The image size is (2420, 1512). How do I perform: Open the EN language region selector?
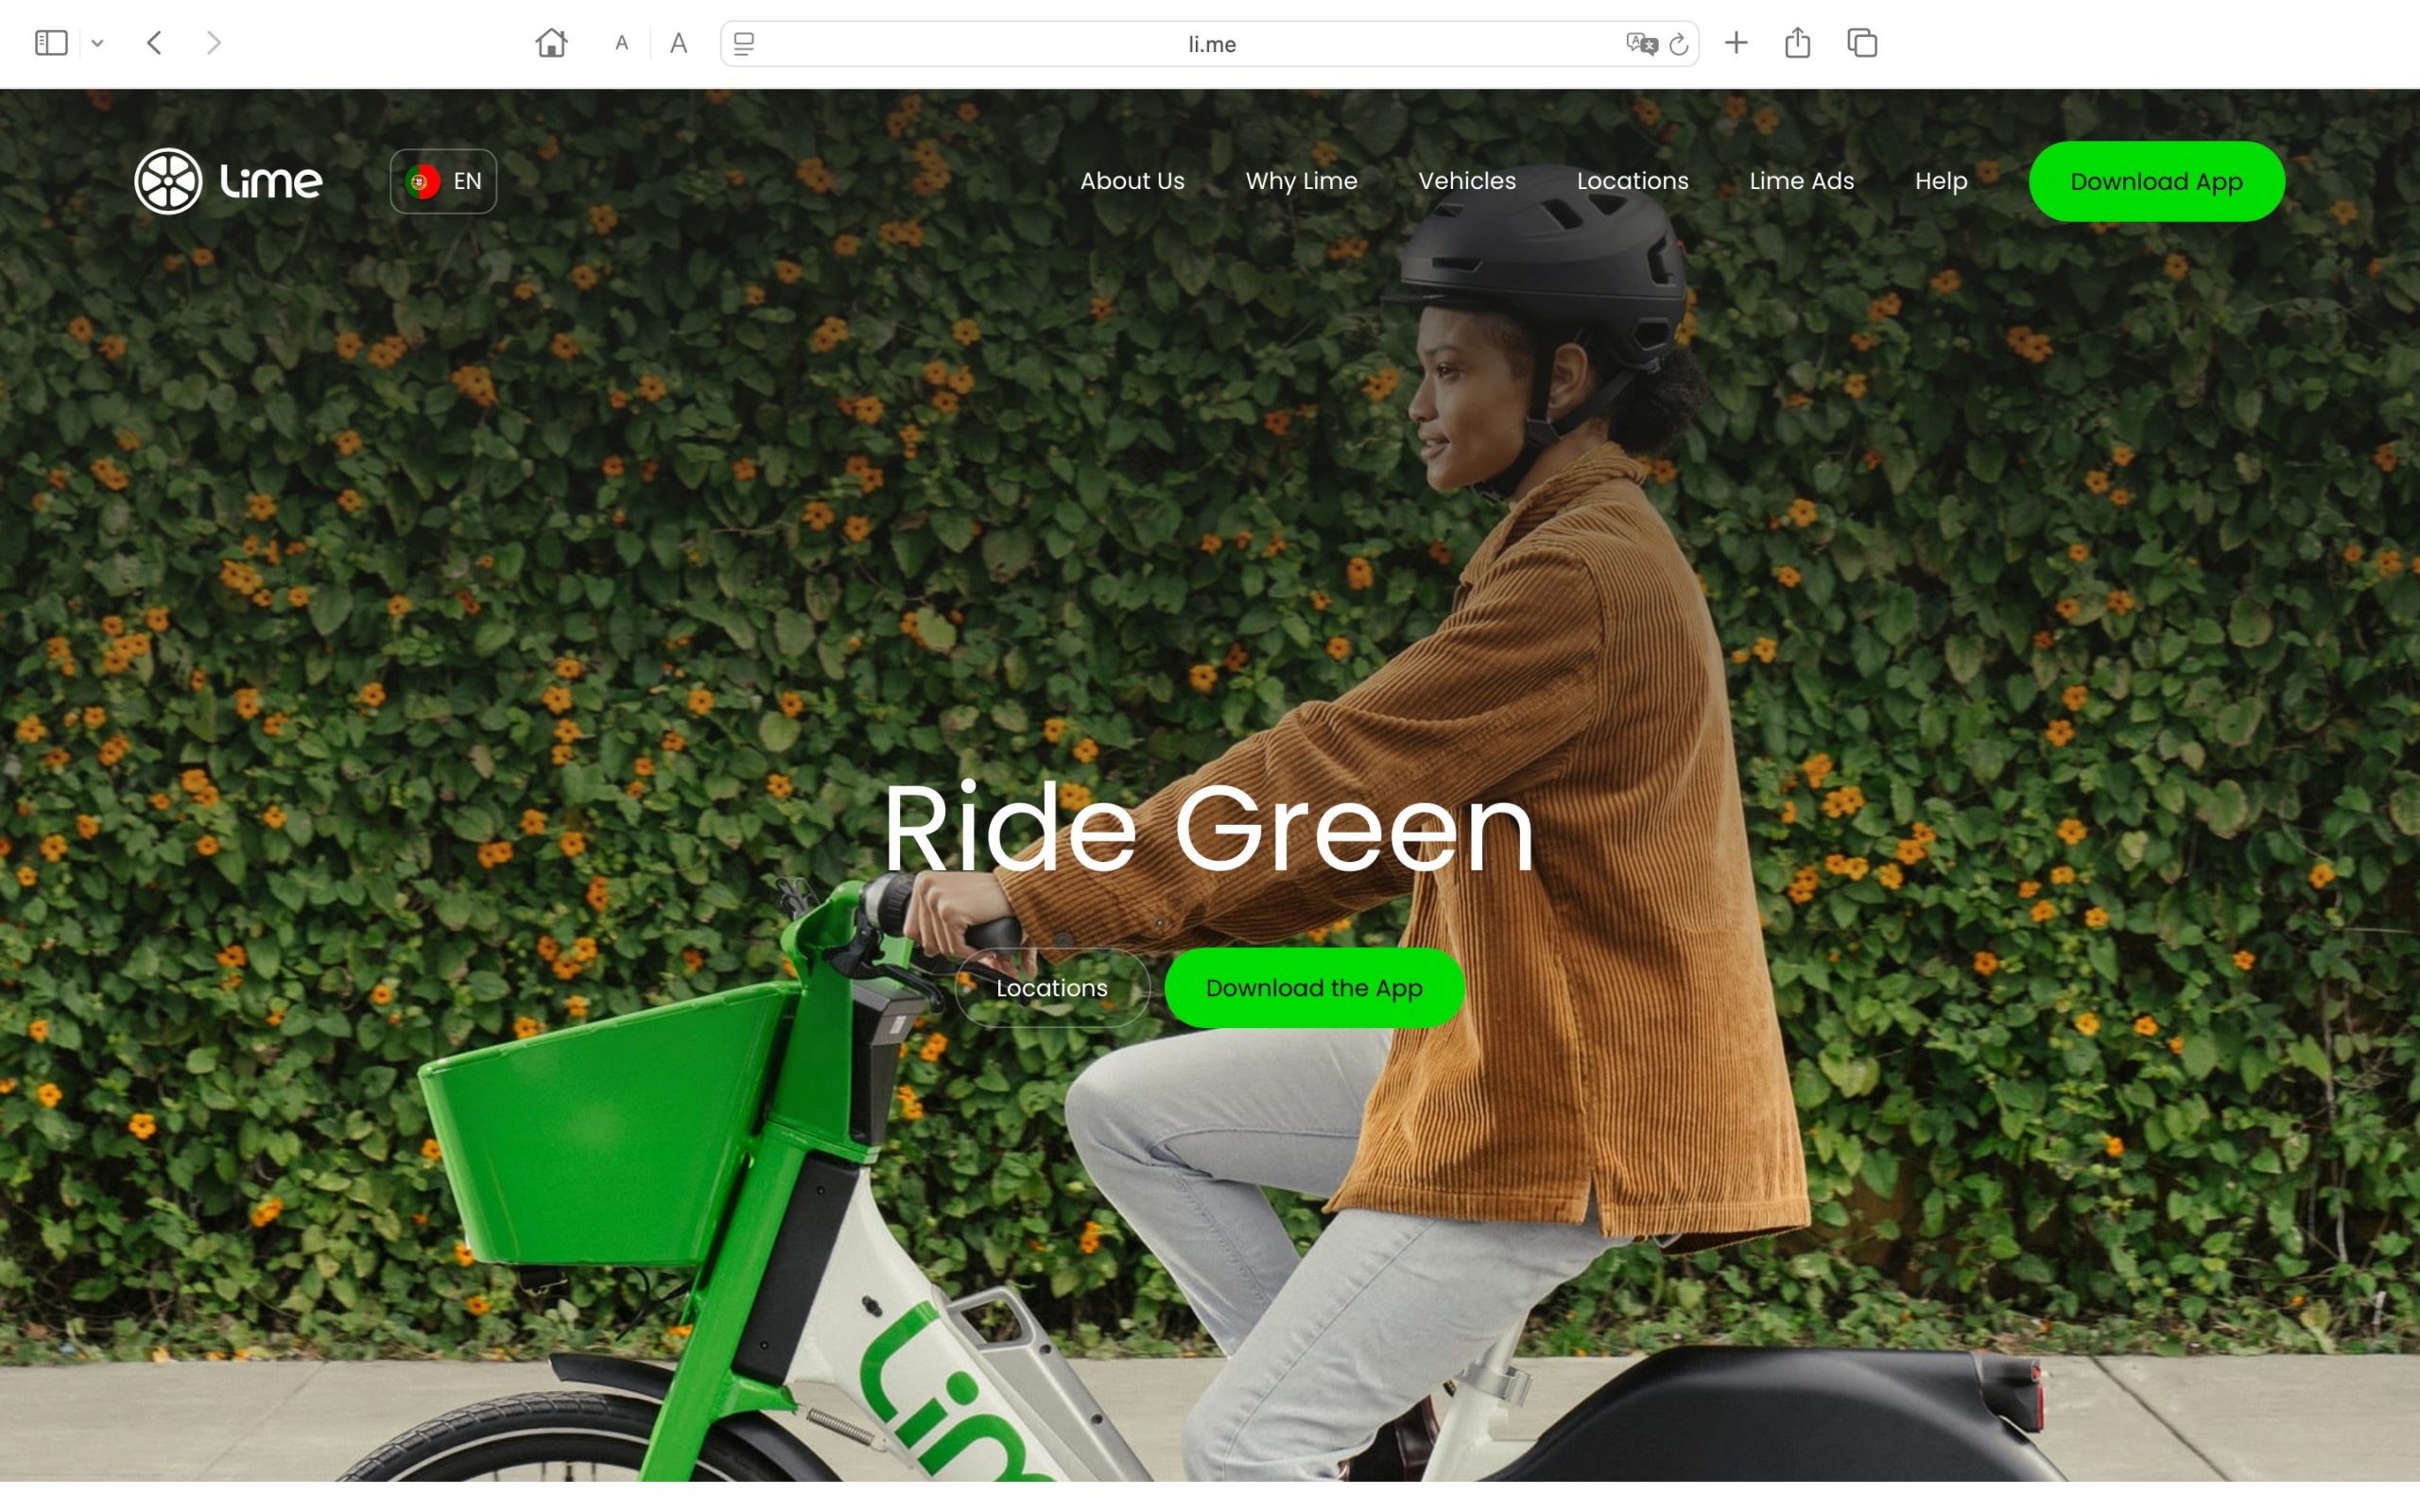[443, 181]
